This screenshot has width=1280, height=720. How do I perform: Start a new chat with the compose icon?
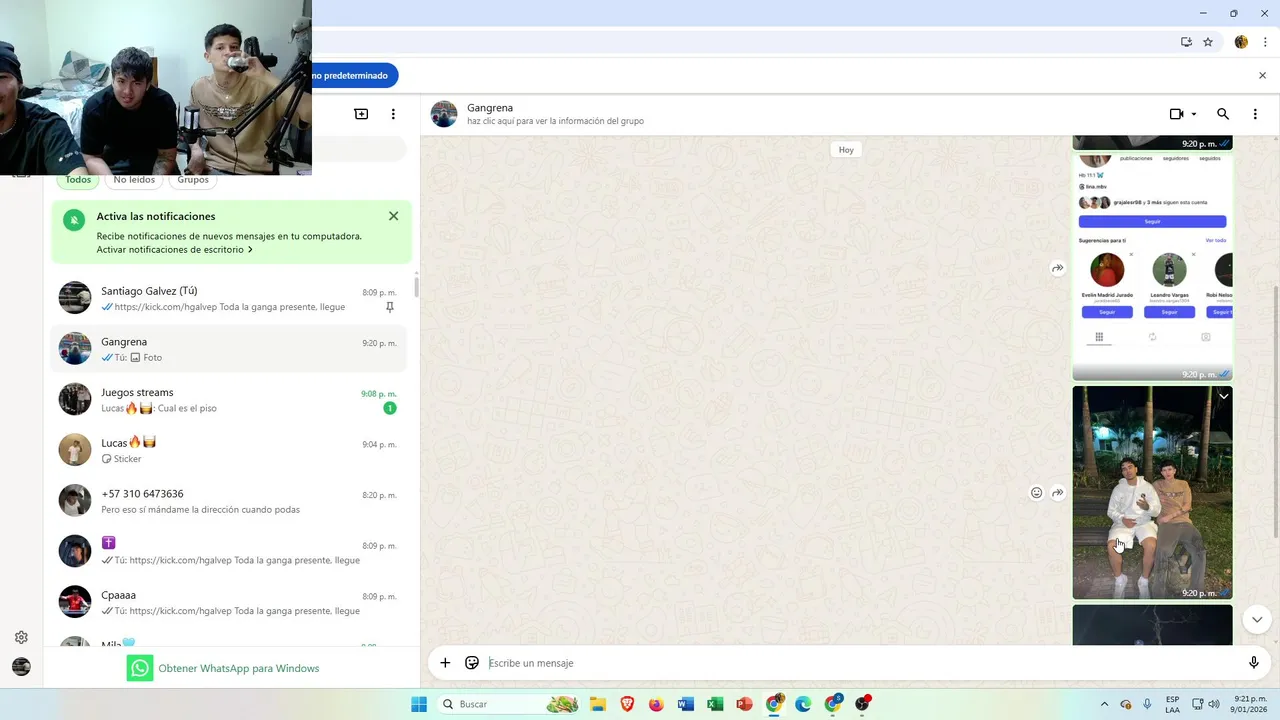click(361, 114)
